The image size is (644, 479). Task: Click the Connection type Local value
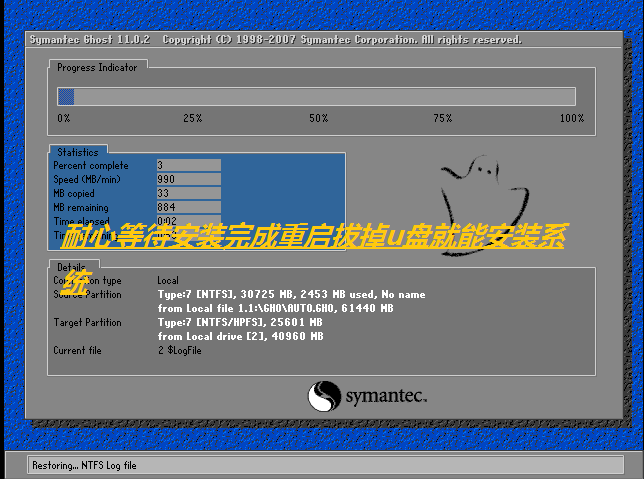[x=168, y=281]
